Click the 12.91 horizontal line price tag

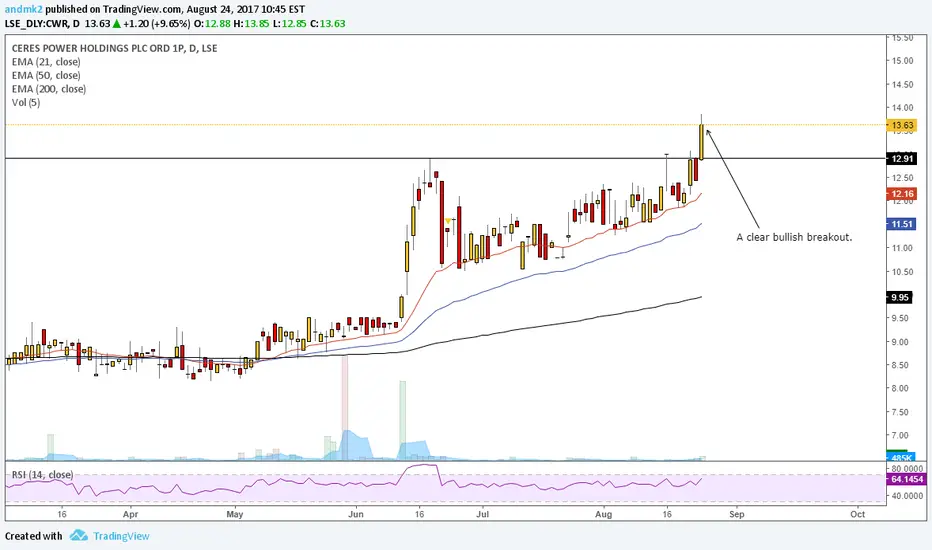pos(902,158)
